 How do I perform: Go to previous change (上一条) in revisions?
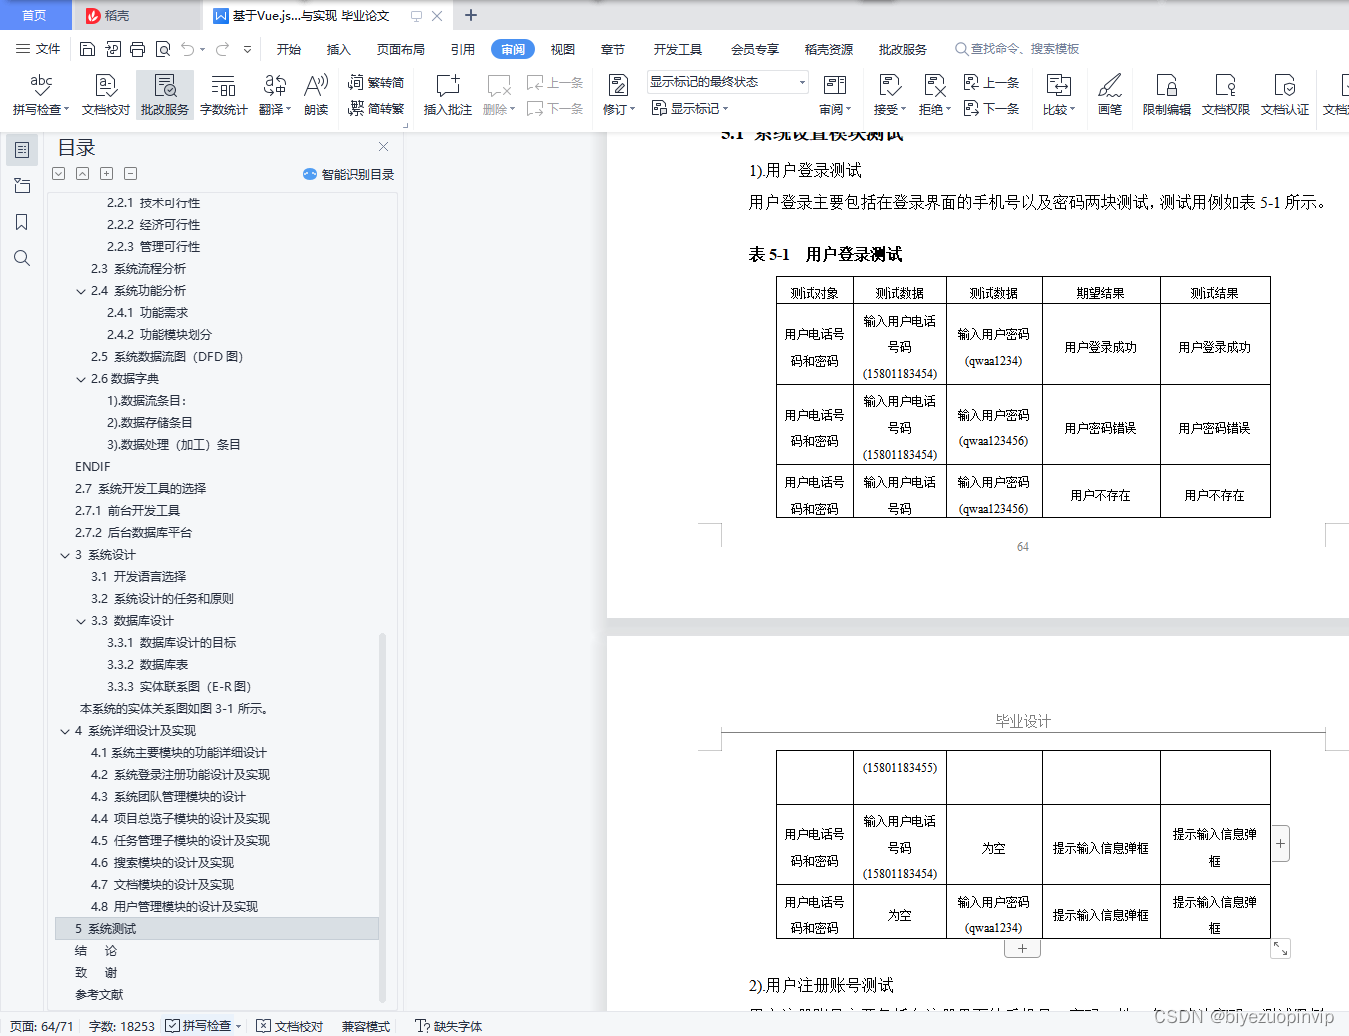pyautogui.click(x=991, y=83)
